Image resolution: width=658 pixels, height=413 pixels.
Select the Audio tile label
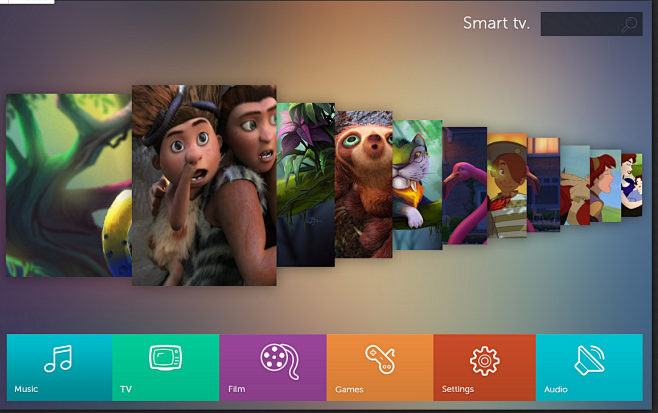(556, 389)
